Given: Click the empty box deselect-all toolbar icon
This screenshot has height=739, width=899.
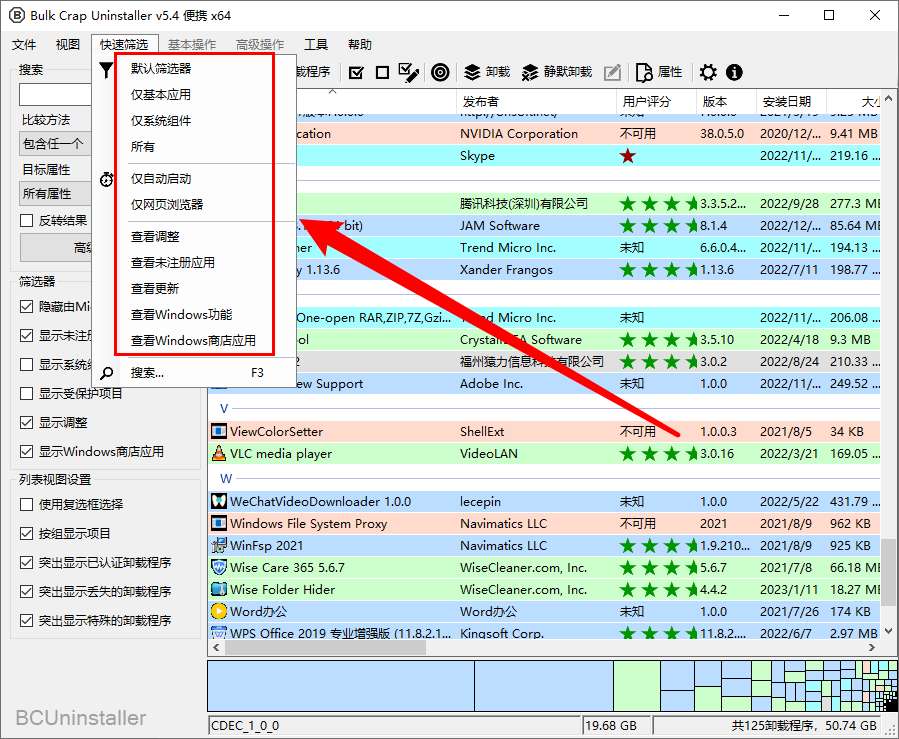Looking at the screenshot, I should tap(382, 72).
